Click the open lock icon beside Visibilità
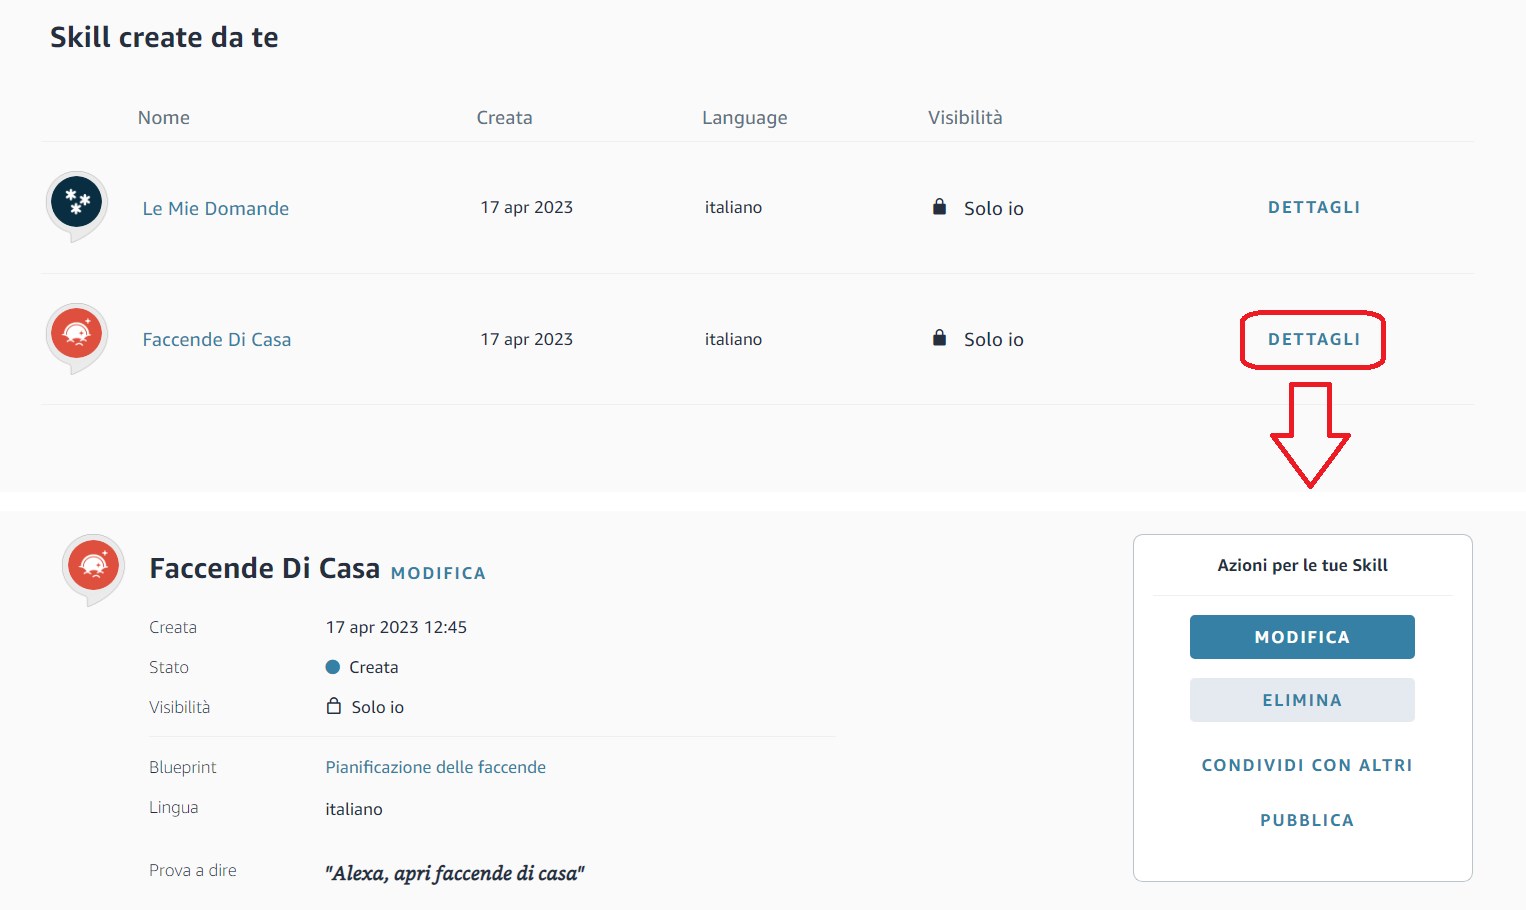This screenshot has width=1526, height=910. [334, 706]
